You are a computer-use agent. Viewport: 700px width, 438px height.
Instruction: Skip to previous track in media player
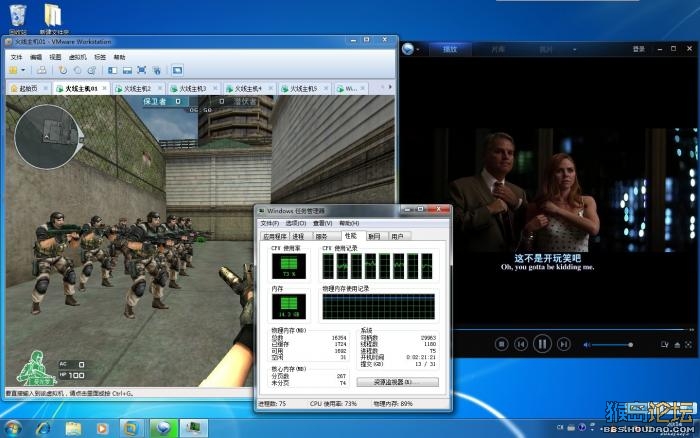point(521,344)
